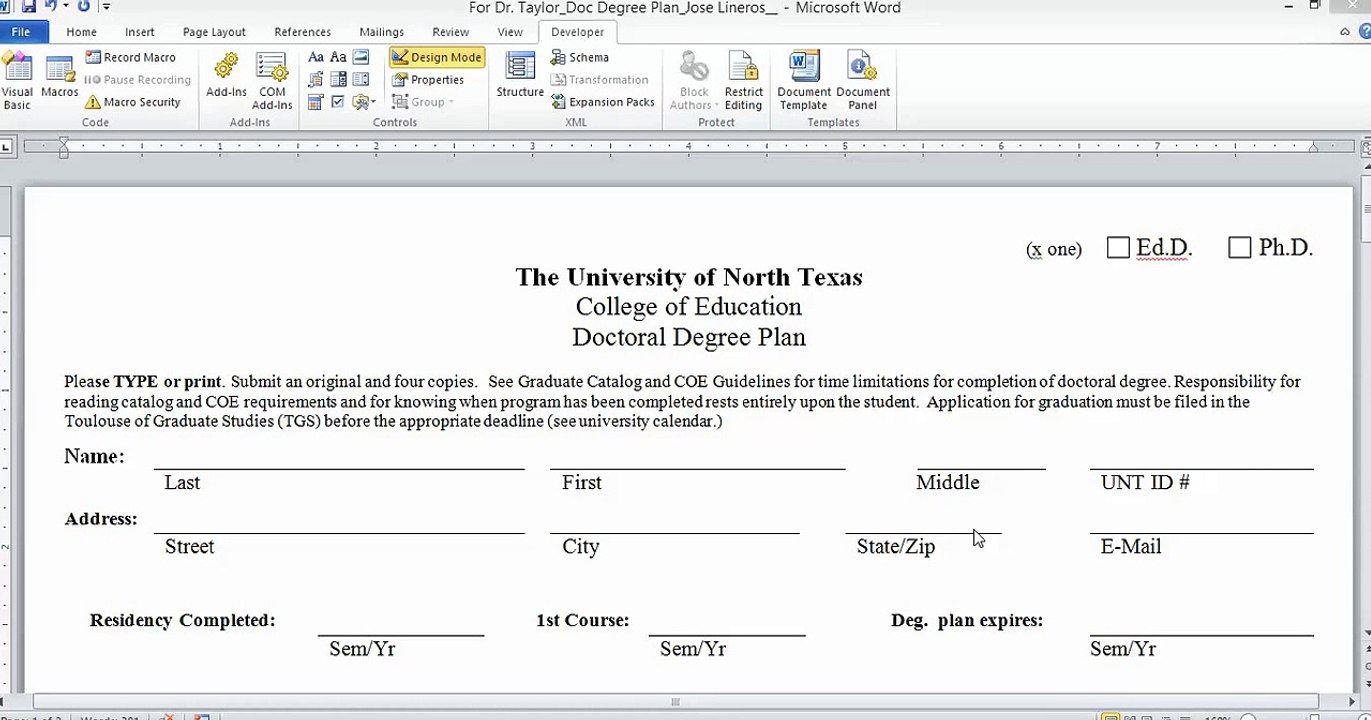1371x720 pixels.
Task: Insert Building Block Gallery content control
Action: [x=316, y=80]
